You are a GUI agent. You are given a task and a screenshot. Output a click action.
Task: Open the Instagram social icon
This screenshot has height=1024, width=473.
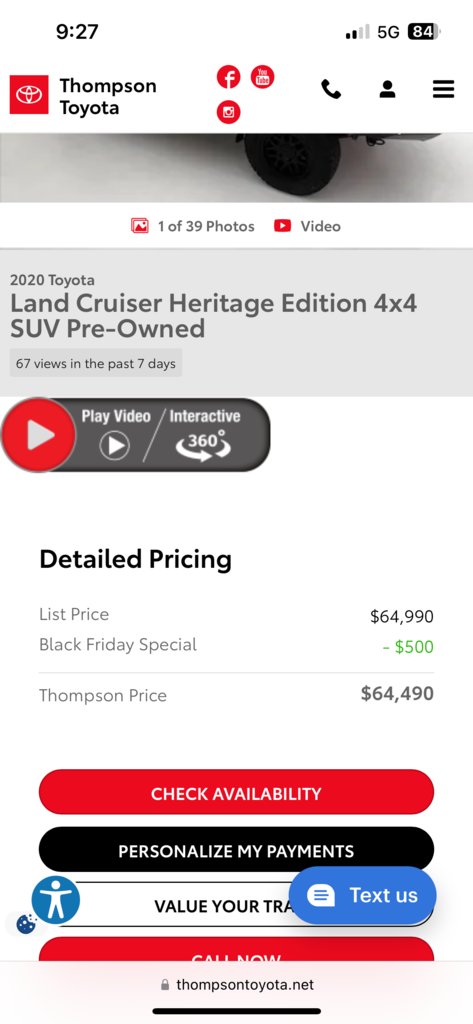(x=229, y=112)
